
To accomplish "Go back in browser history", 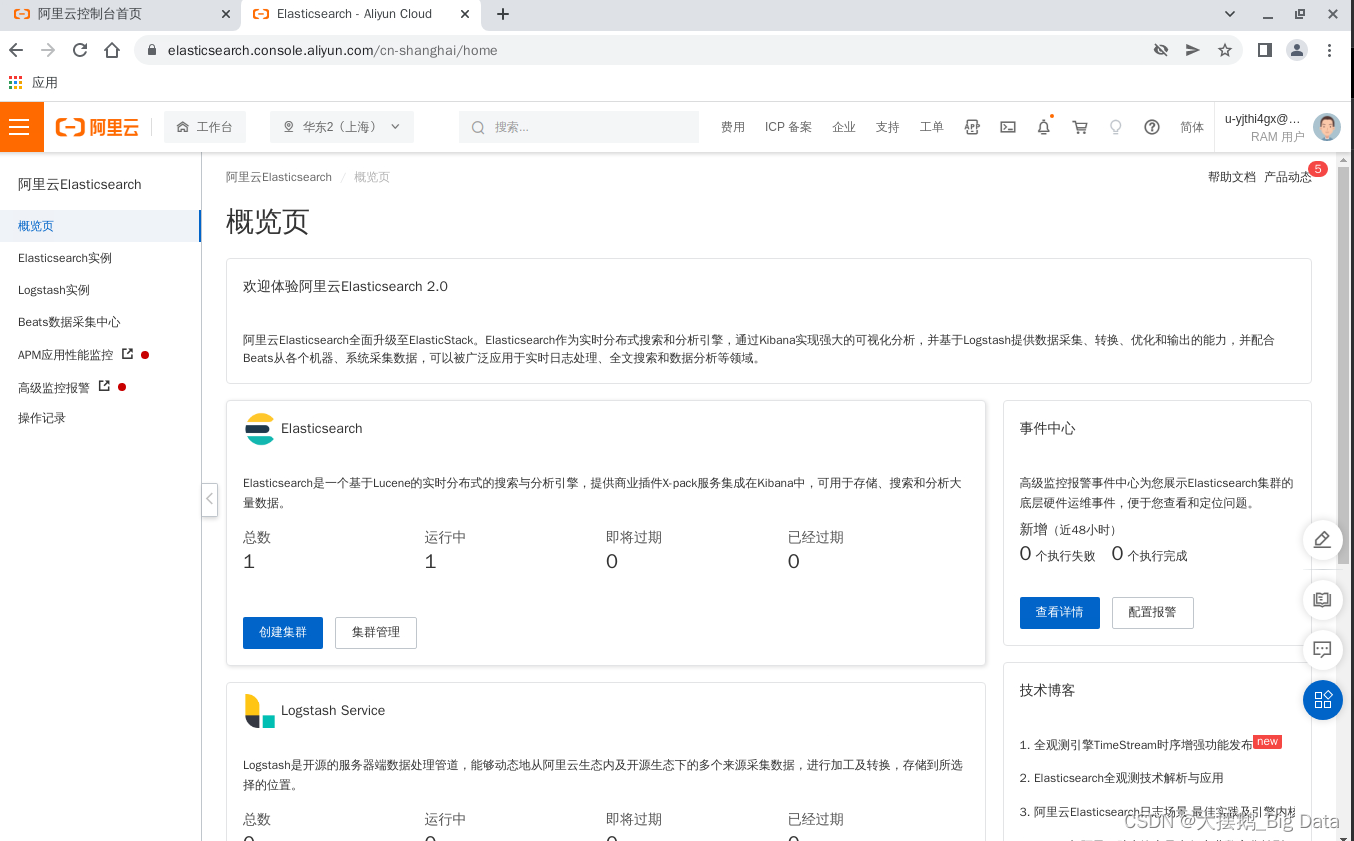I will click(16, 50).
